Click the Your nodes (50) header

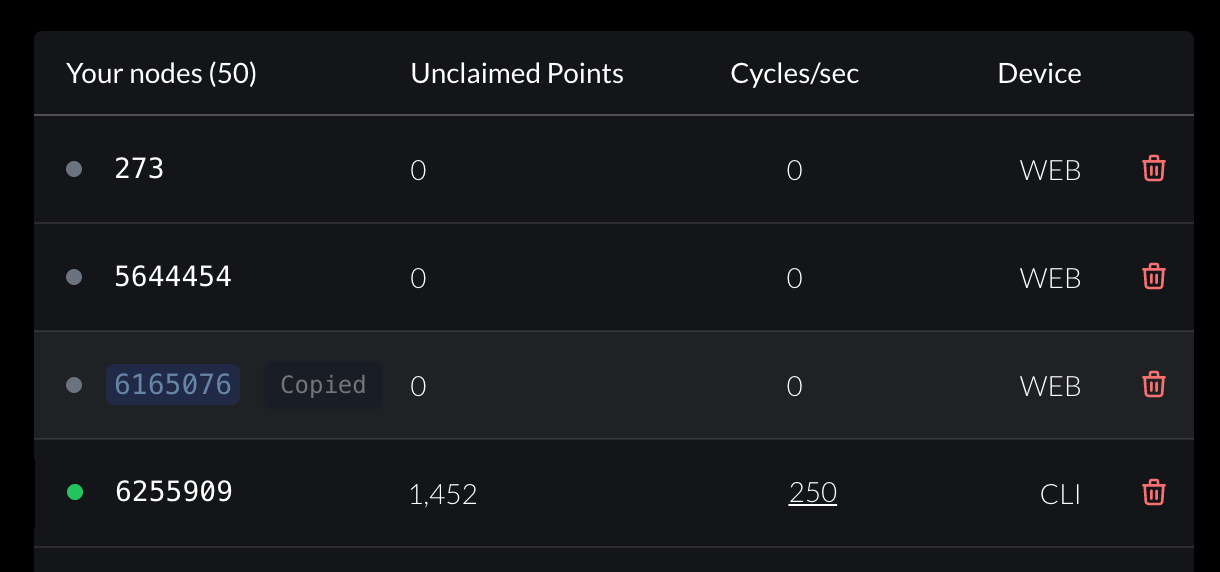tap(162, 74)
